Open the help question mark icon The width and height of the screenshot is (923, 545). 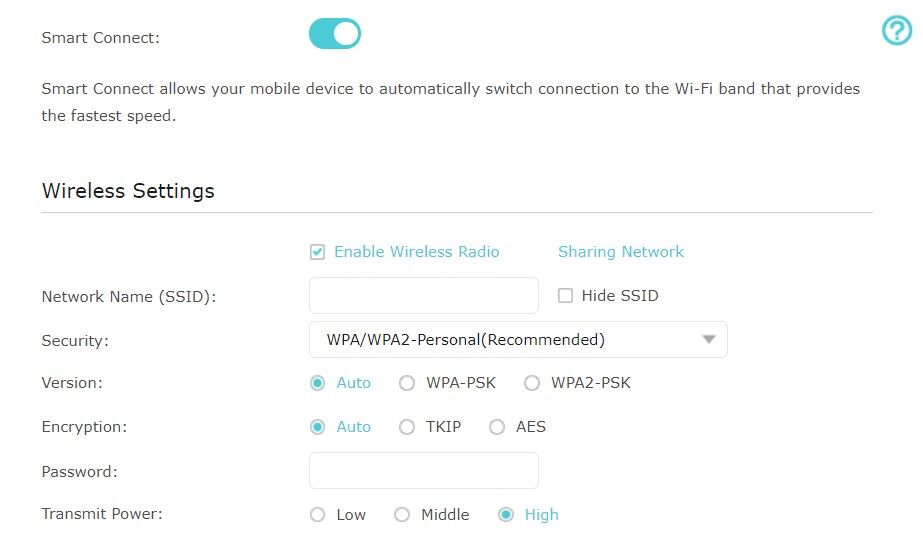tap(896, 32)
